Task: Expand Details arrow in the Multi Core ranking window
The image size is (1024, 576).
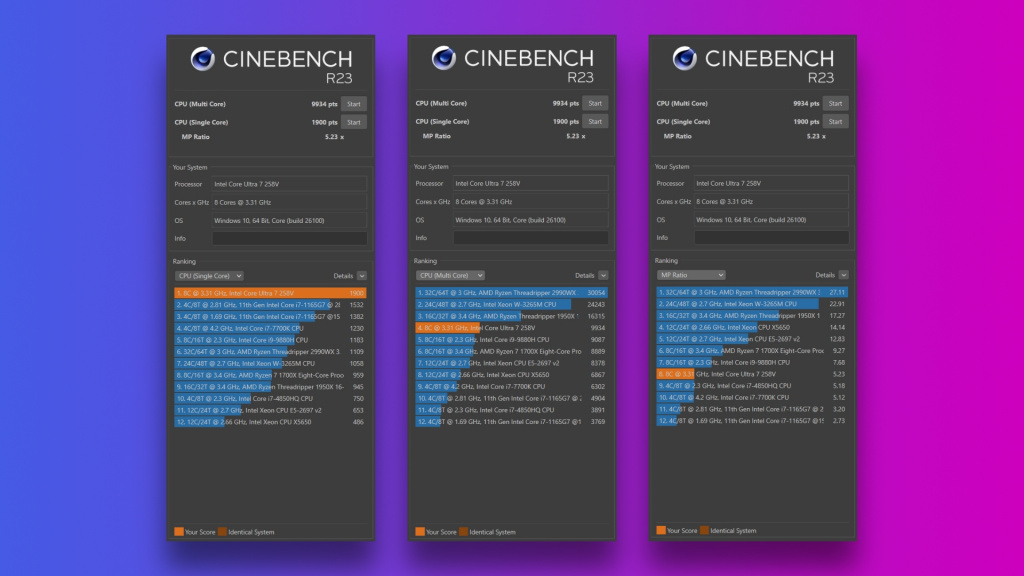Action: [603, 276]
